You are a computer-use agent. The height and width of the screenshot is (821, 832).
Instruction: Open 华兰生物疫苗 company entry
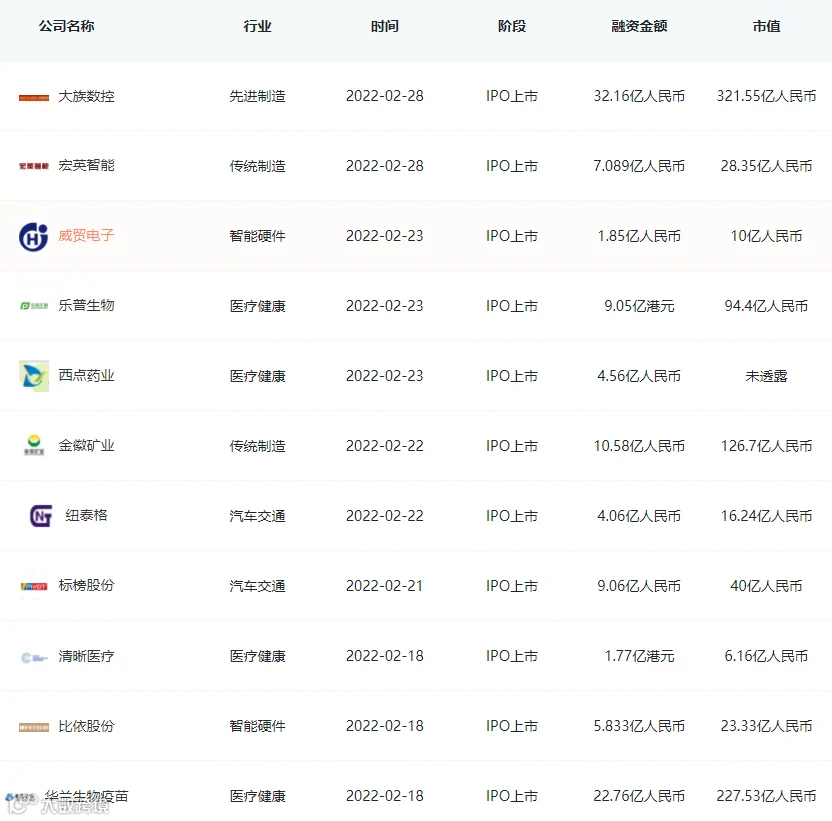[86, 797]
